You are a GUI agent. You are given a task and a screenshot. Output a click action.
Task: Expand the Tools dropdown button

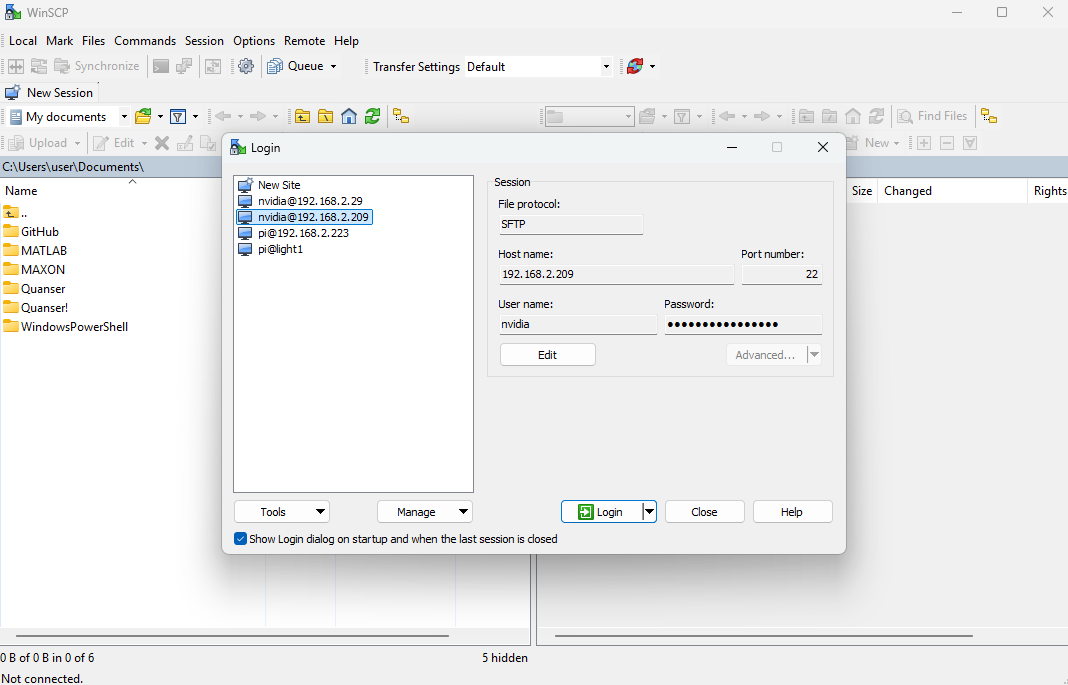282,512
